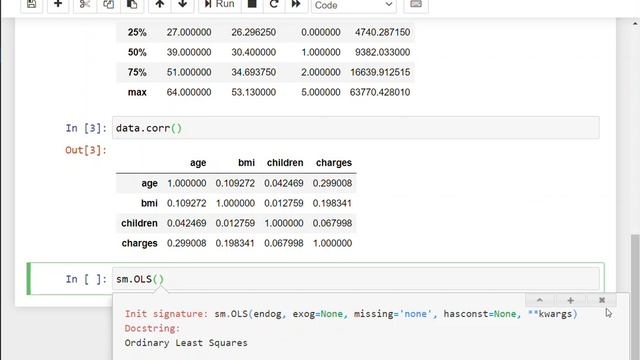Click the 'Ordinary Least Squares' tooltip text
The image size is (640, 360).
pos(186,343)
